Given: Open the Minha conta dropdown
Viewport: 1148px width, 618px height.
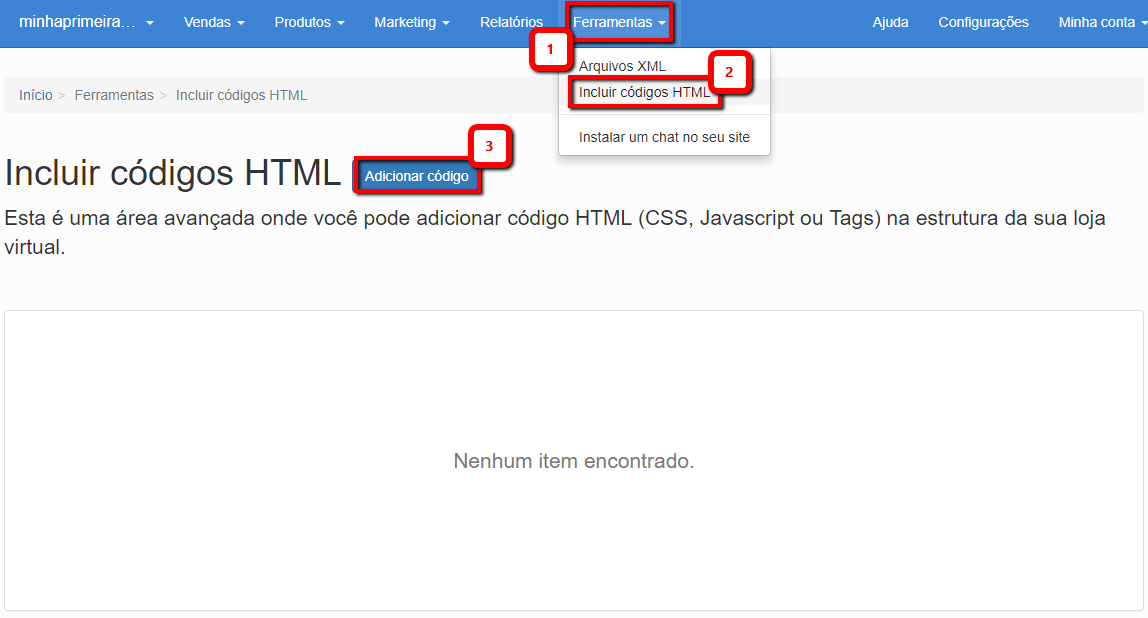Looking at the screenshot, I should [x=1102, y=23].
